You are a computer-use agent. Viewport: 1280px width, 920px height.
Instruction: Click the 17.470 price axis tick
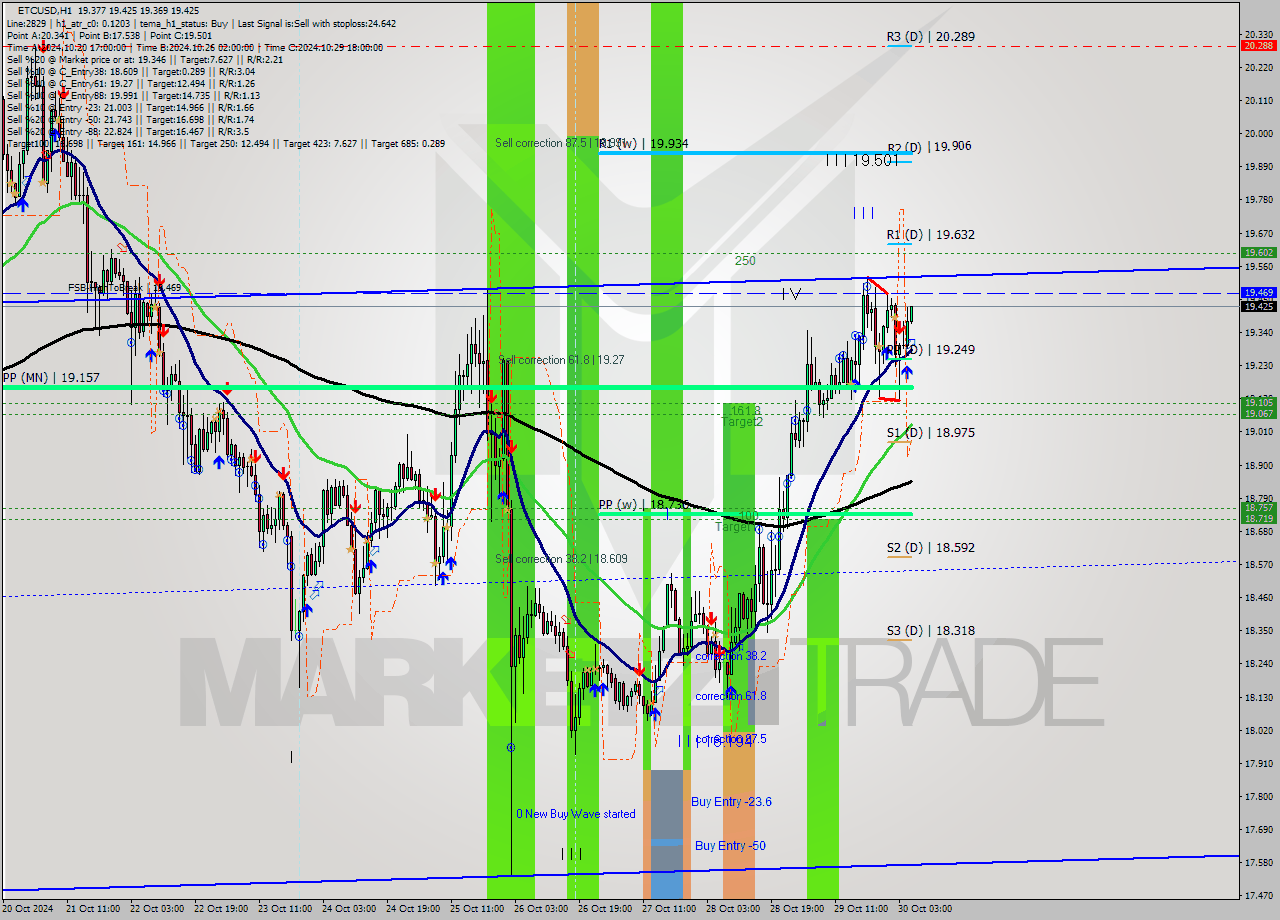1258,896
